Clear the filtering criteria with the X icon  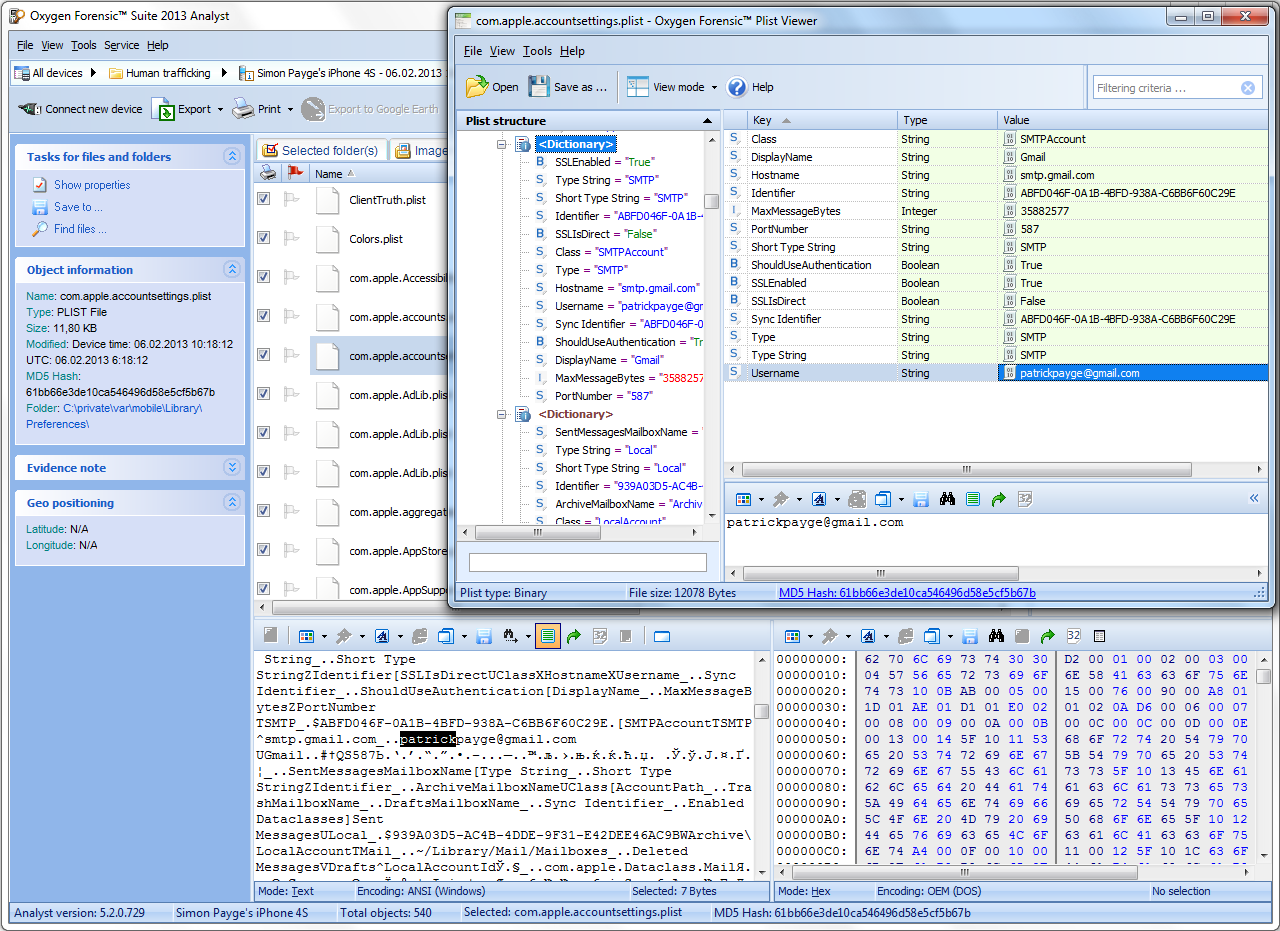(x=1248, y=88)
